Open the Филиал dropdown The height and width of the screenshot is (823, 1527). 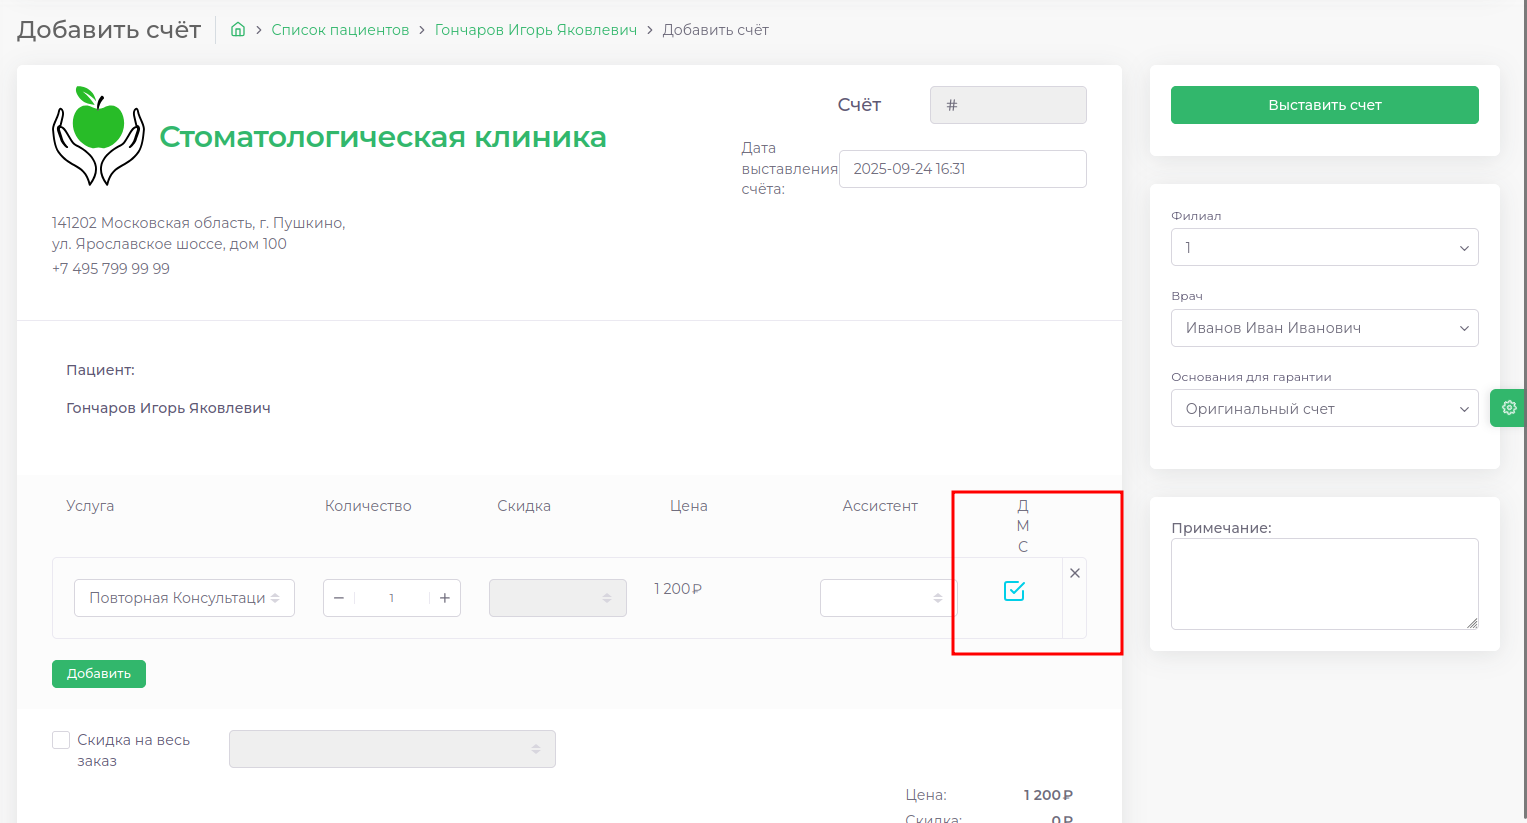(1324, 248)
